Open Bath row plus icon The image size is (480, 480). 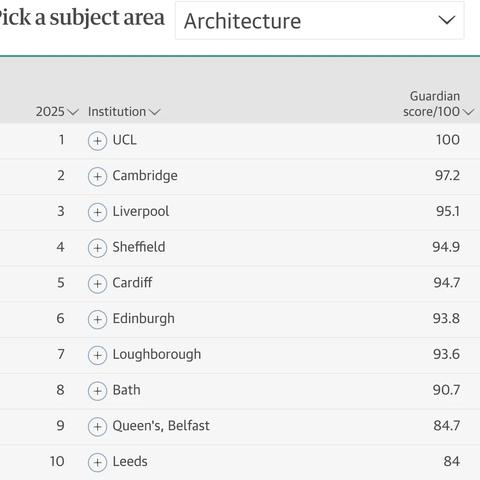[97, 391]
